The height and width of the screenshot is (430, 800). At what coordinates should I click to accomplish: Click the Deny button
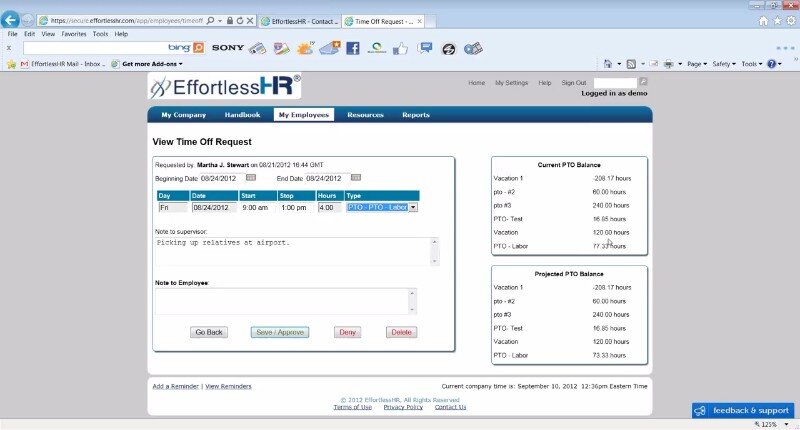pos(348,332)
